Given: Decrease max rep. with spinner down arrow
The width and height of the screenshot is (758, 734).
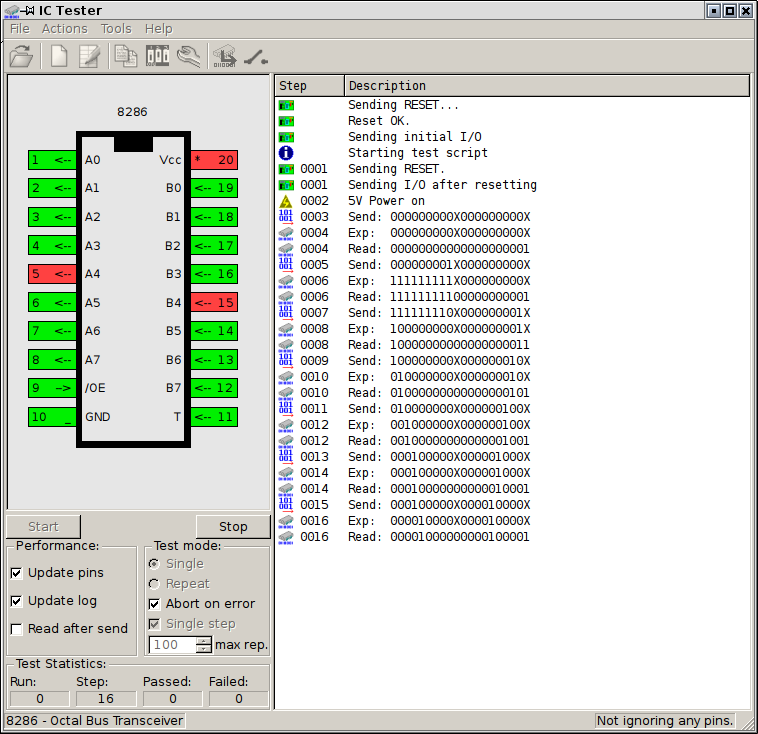Looking at the screenshot, I should pos(204,649).
